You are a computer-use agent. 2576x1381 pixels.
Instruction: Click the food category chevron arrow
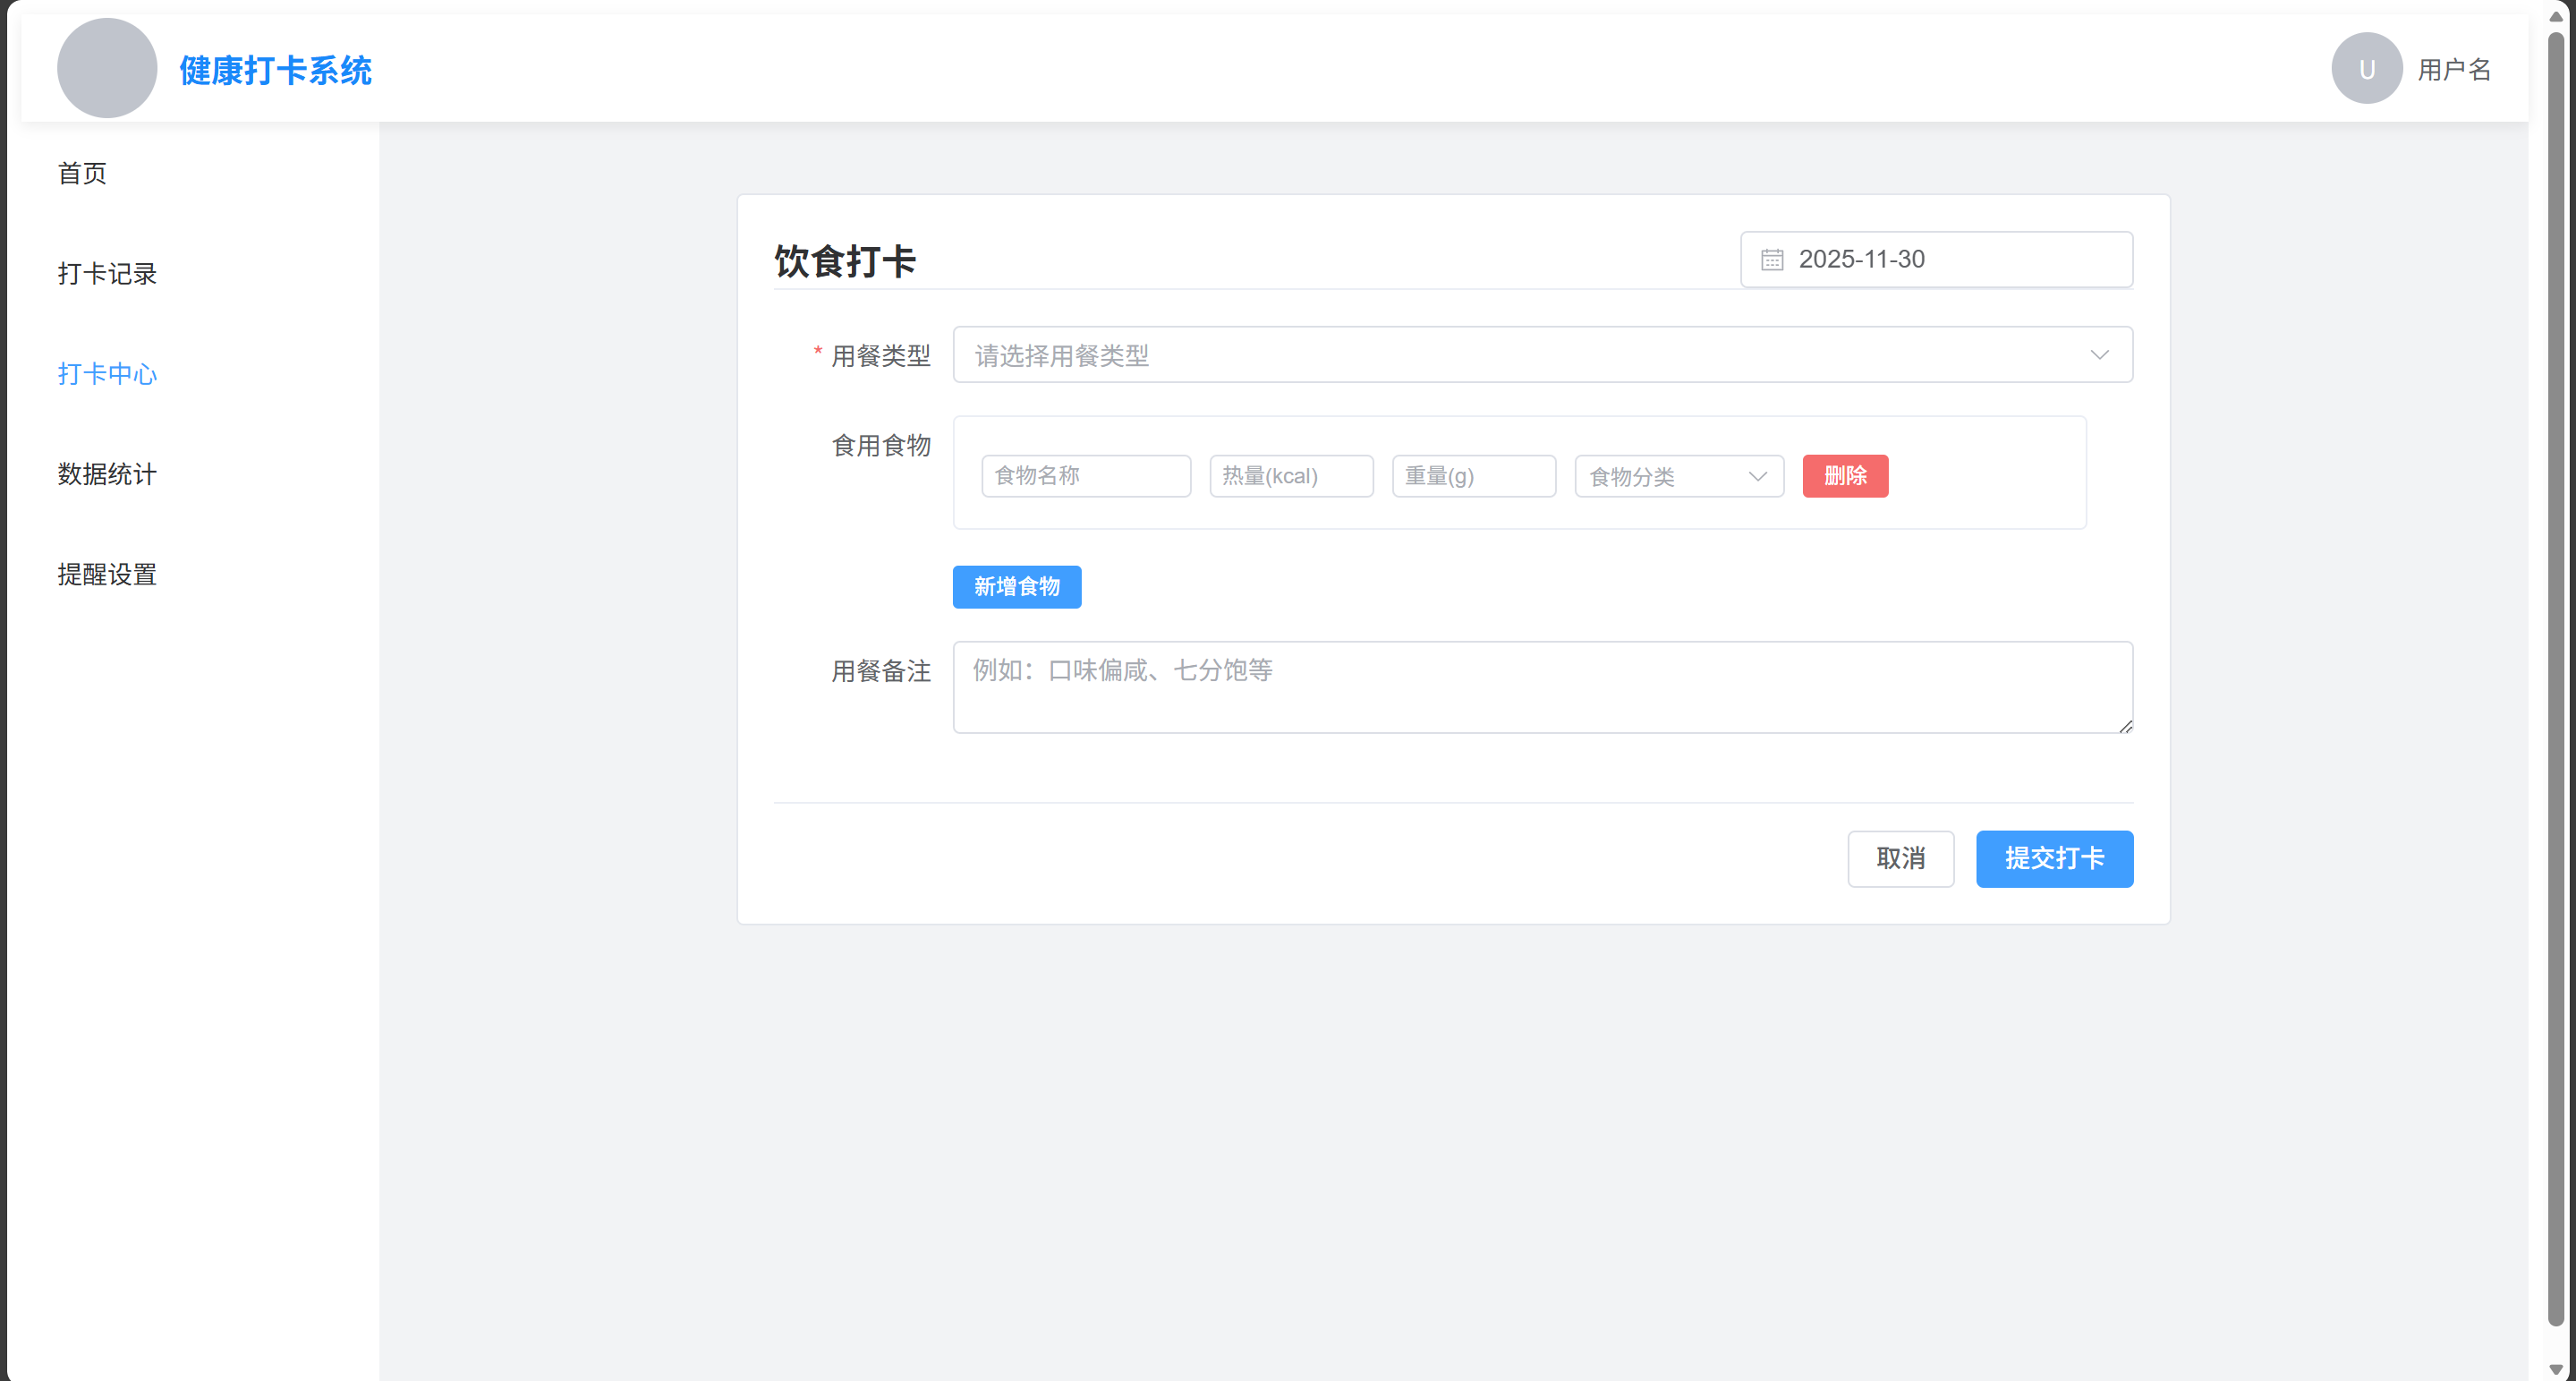coord(1757,476)
